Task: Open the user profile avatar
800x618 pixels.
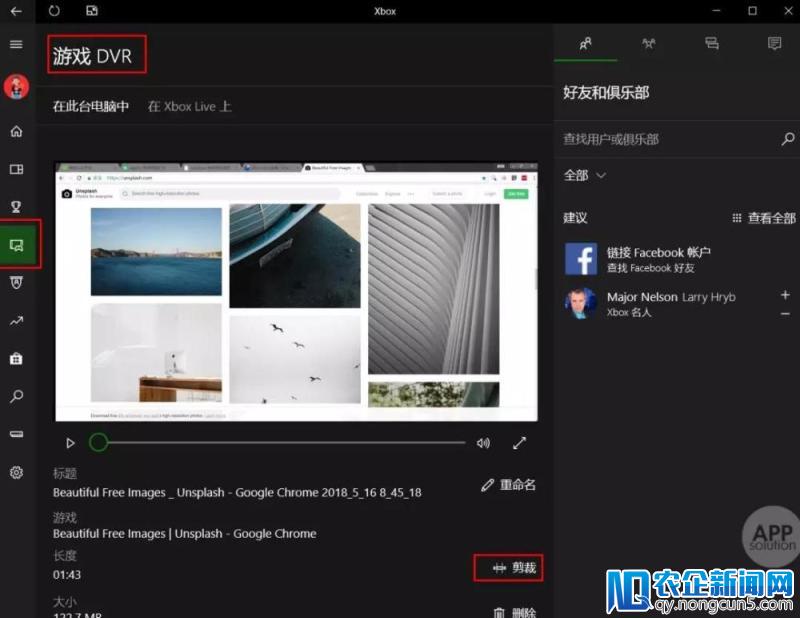Action: [16, 87]
